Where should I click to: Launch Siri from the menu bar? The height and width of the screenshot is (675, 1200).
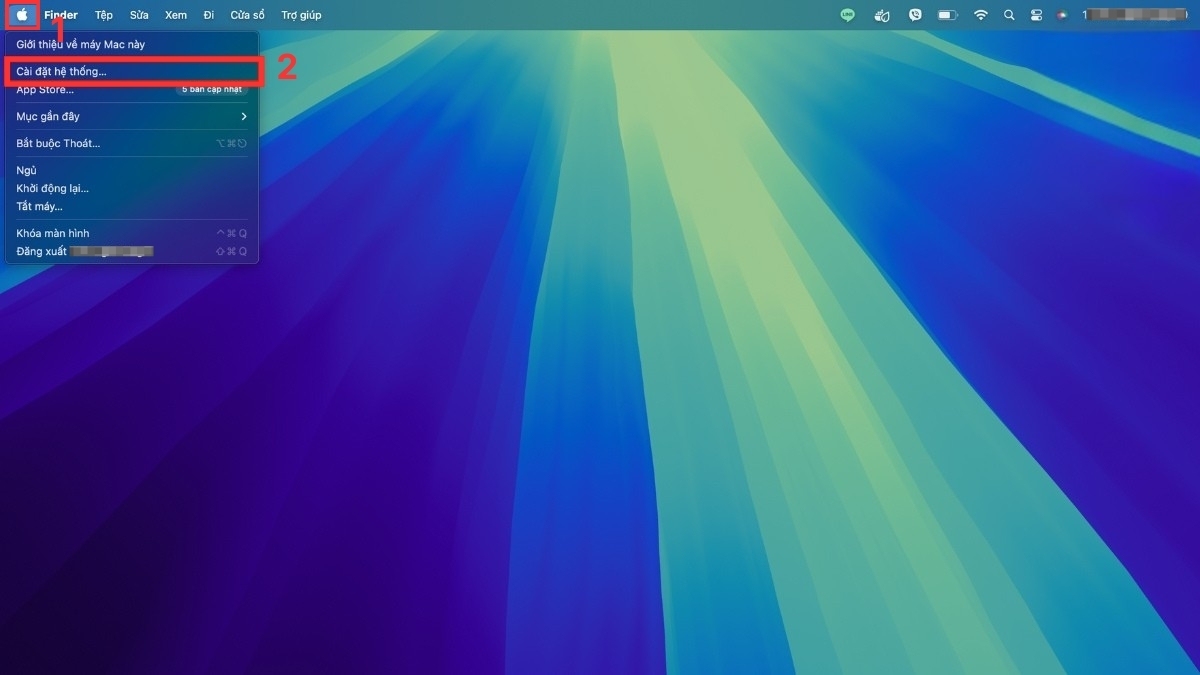(1062, 15)
